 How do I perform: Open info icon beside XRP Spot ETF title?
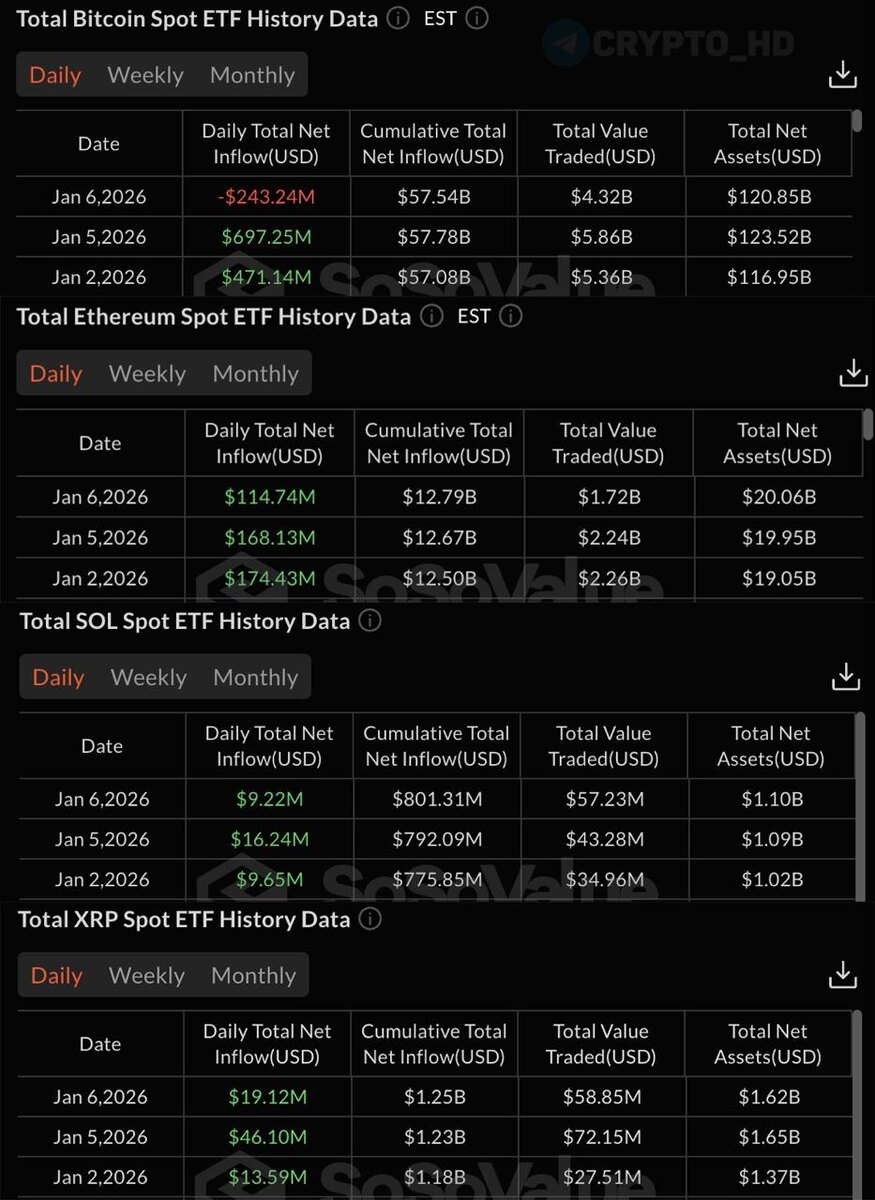coord(370,919)
